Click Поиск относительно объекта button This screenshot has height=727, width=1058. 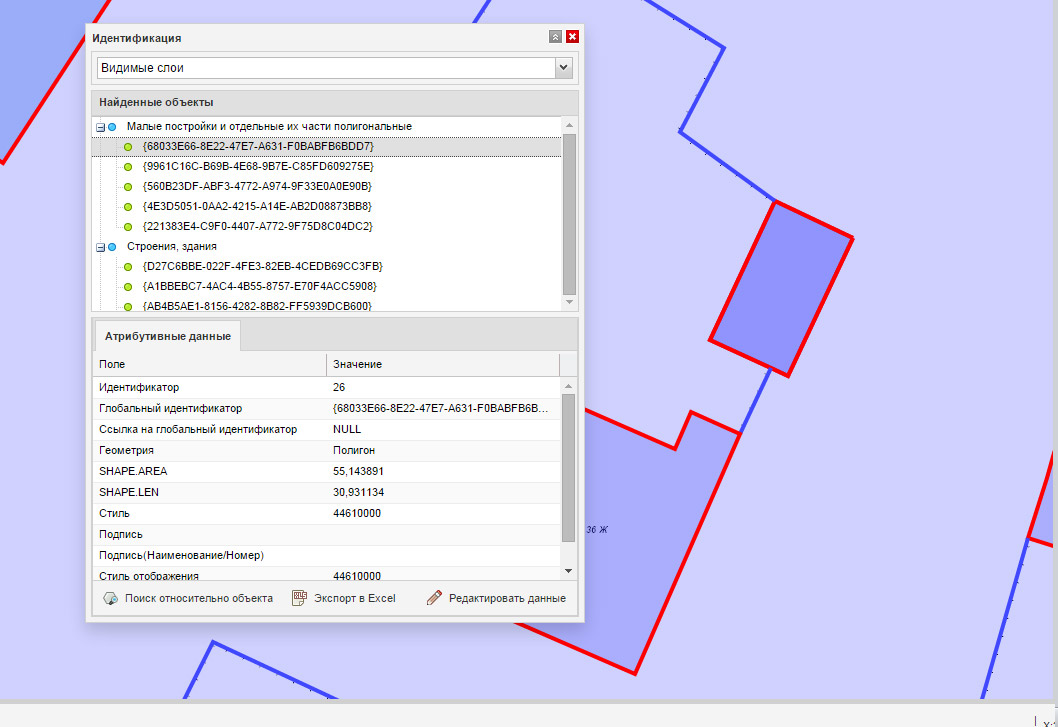(188, 598)
